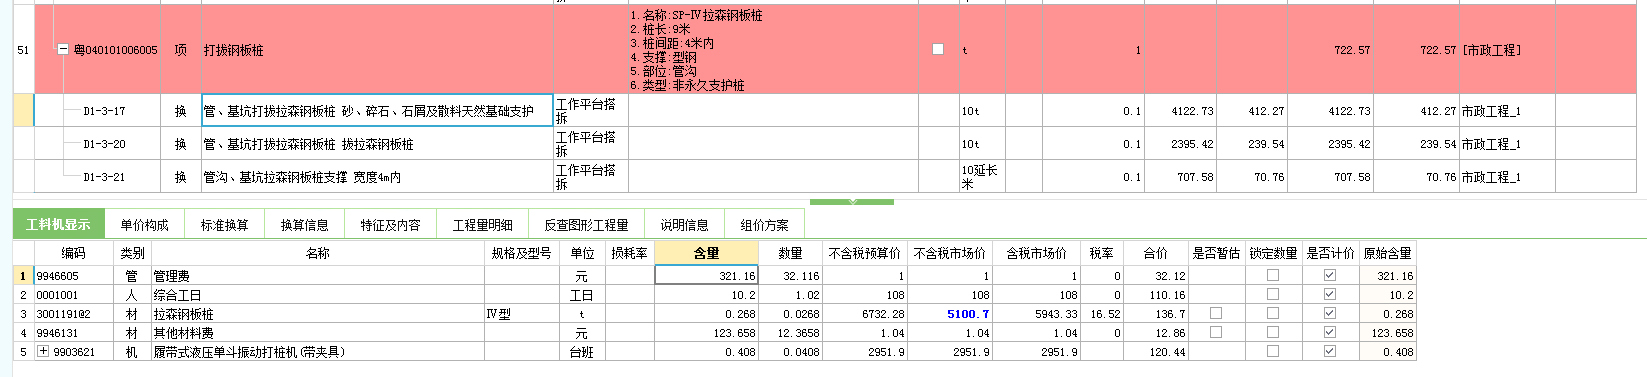Viewport: 1647px width, 377px height.
Task: Uncheck 是否计价 for 履带式液压单斗振动打桩机 row
Action: click(x=1330, y=352)
